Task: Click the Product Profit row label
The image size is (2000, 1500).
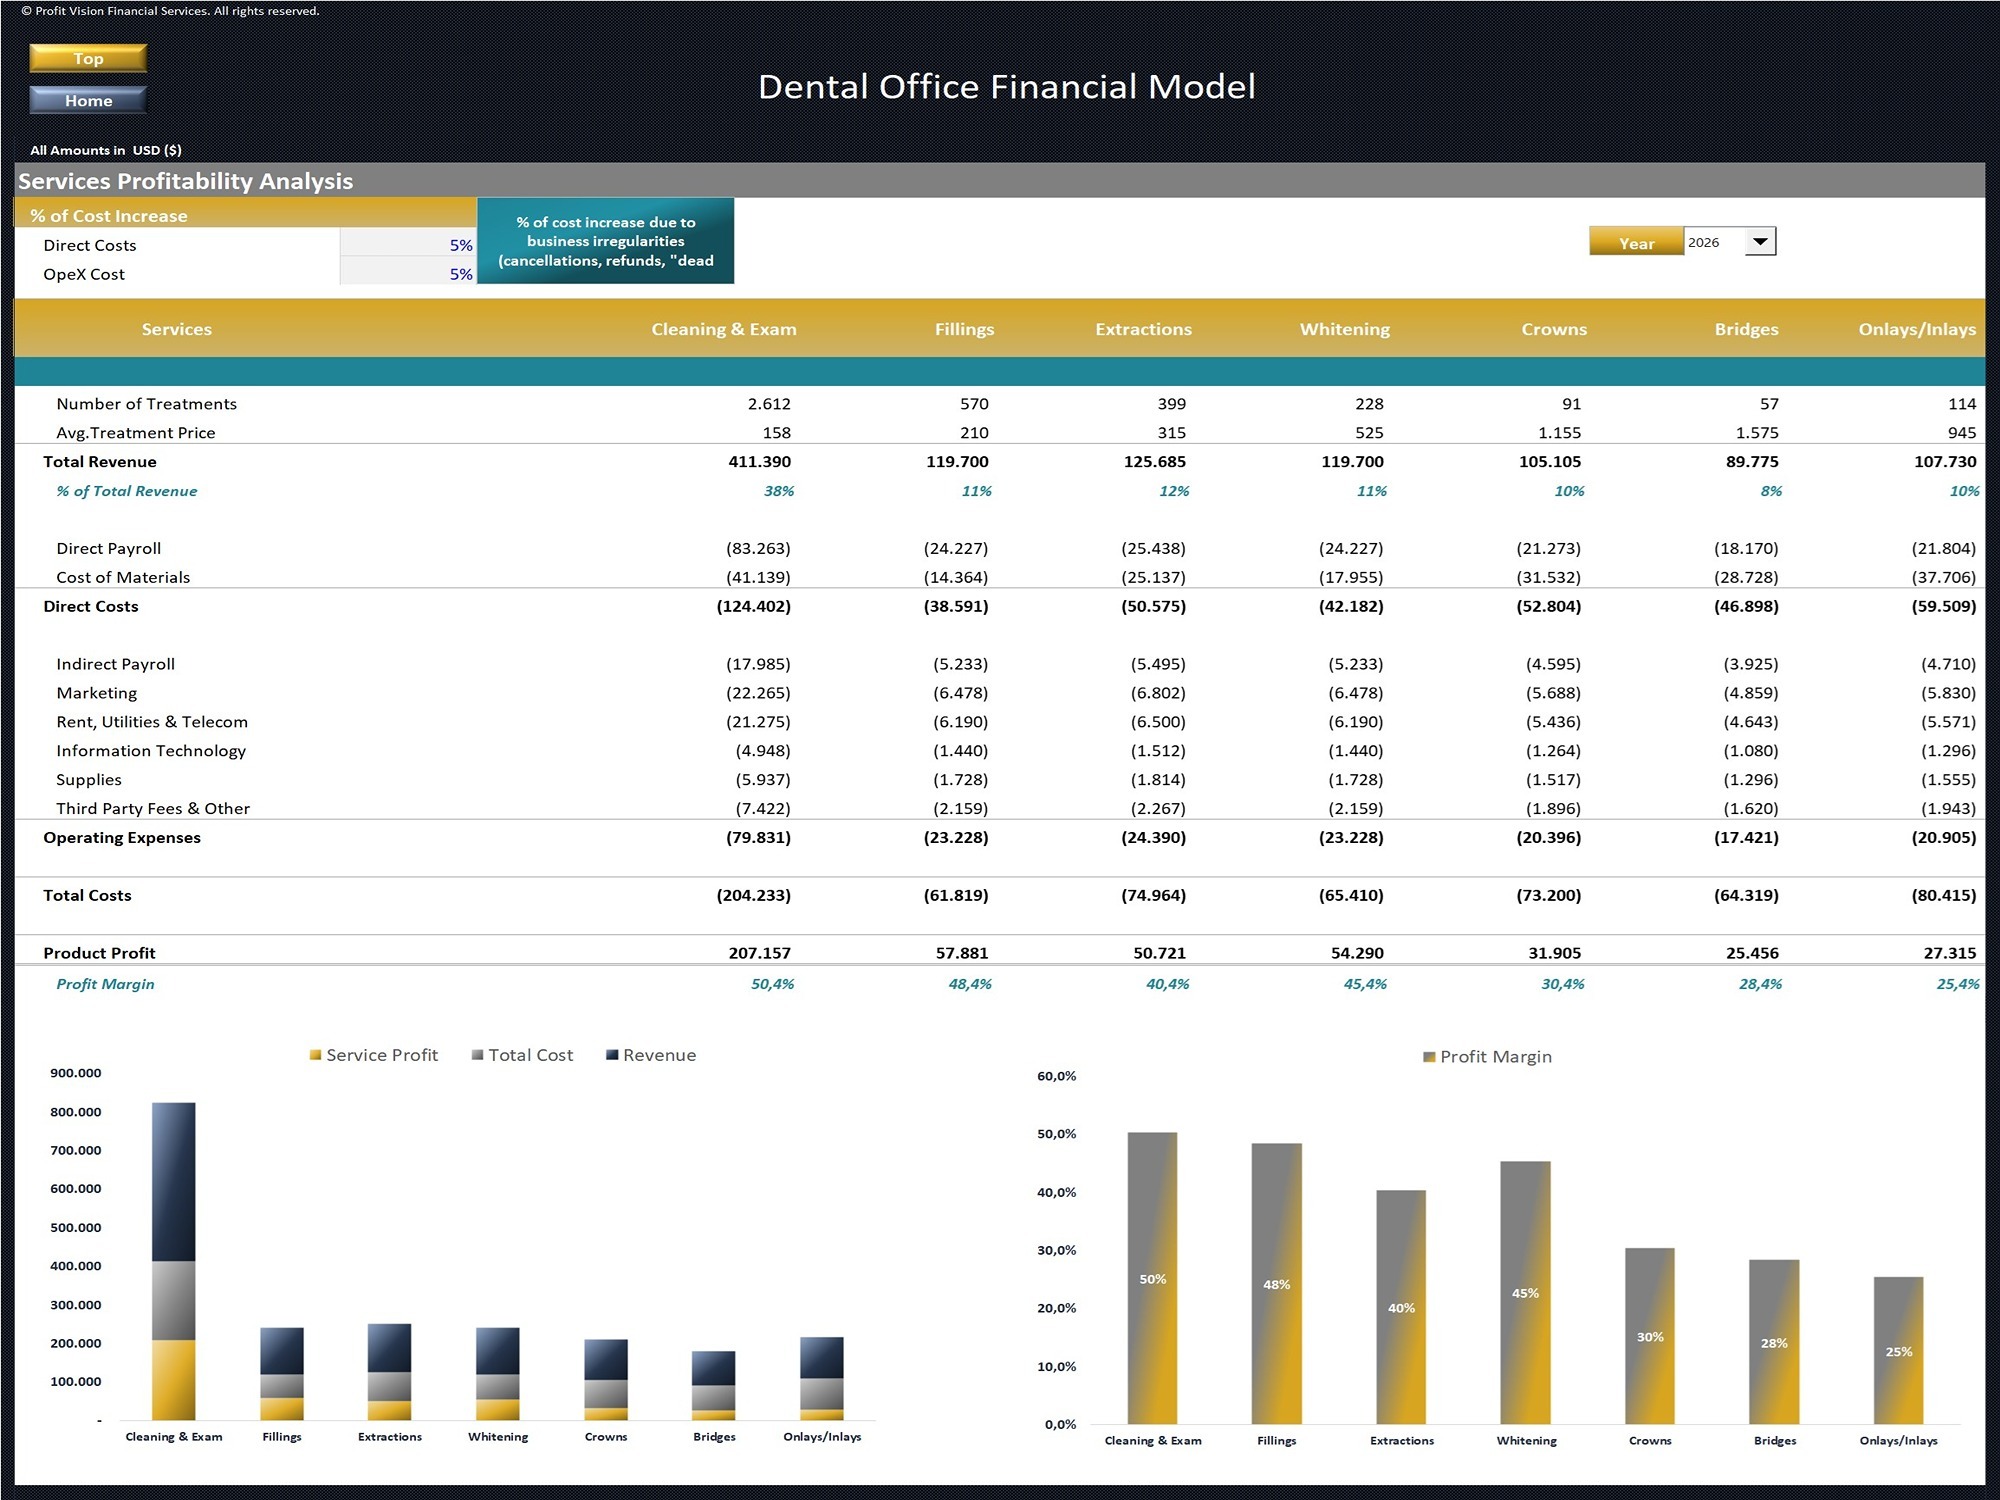Action: 99,953
